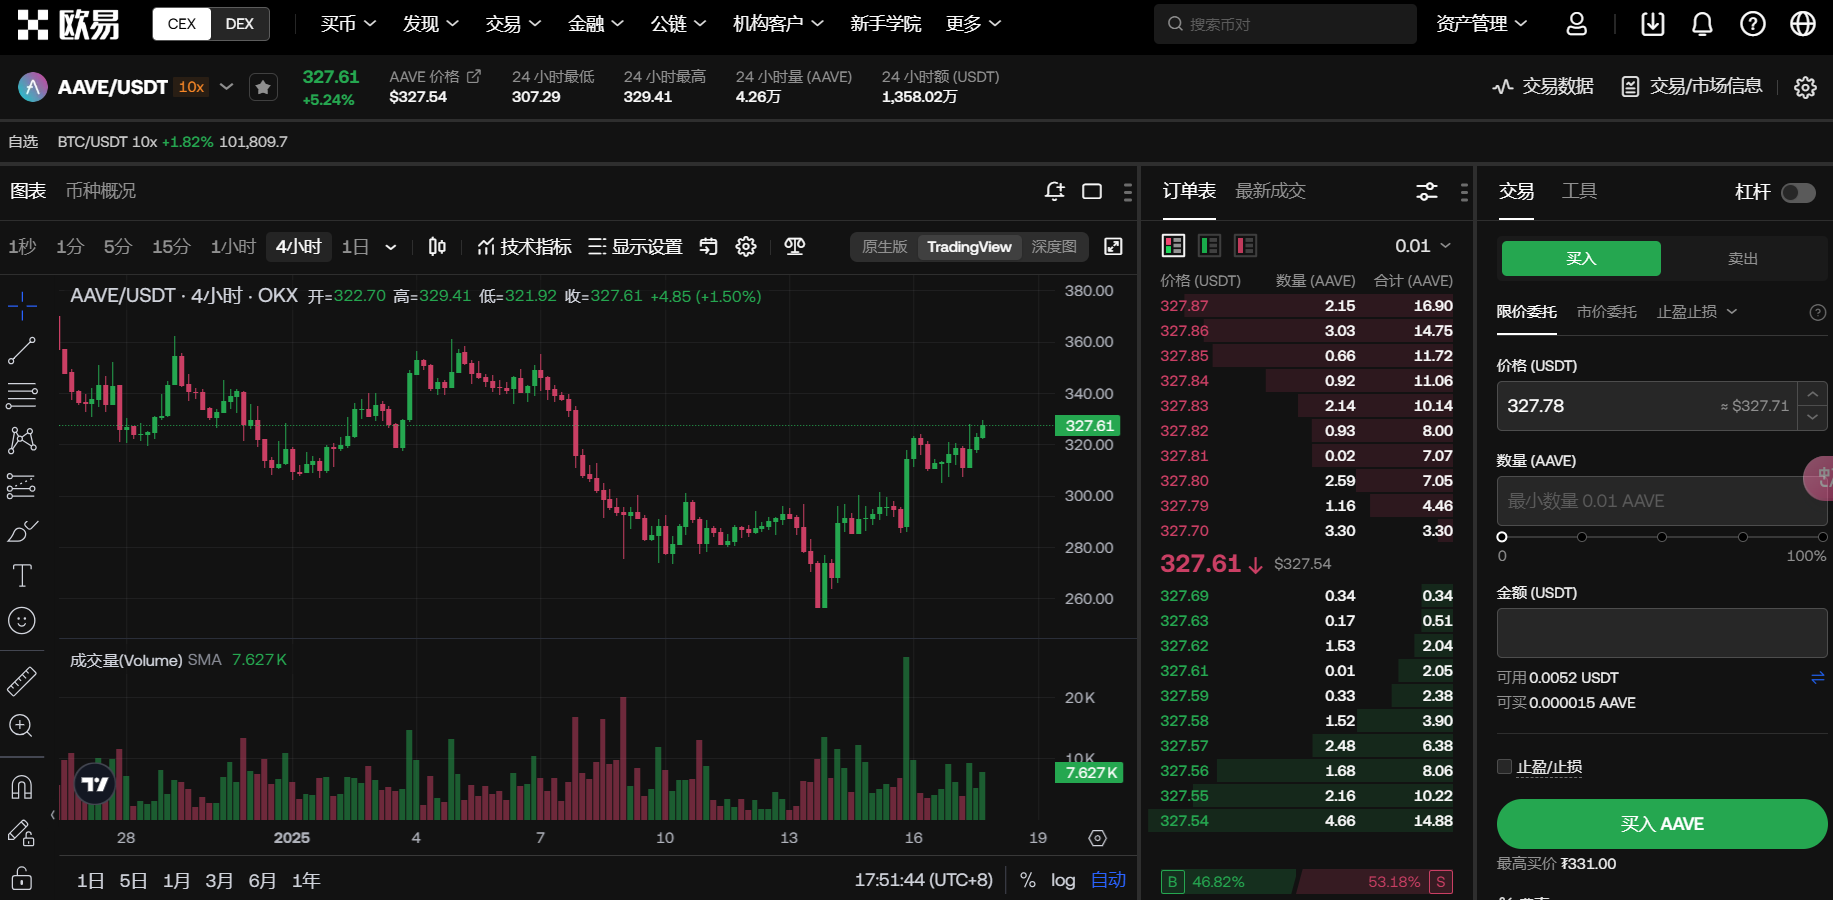Click the favorite star icon beside AAVE/USDT

tap(263, 88)
